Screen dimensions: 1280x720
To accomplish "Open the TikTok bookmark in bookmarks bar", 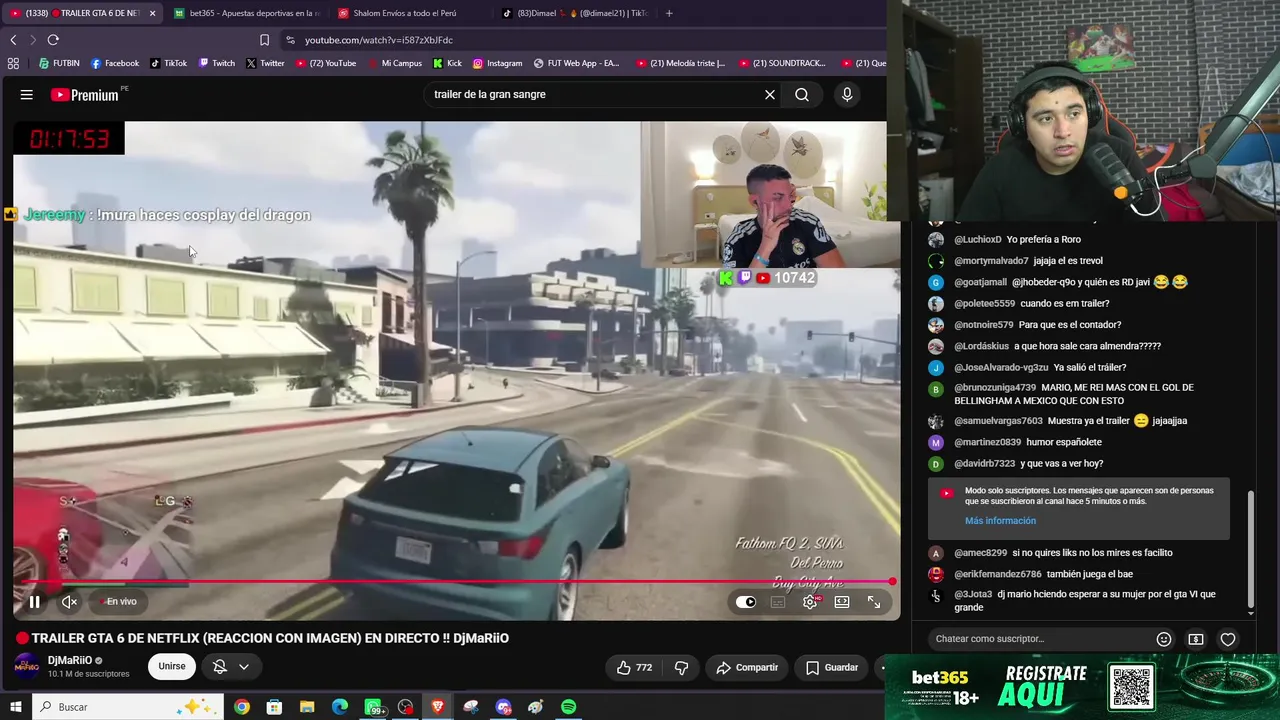I will point(168,63).
